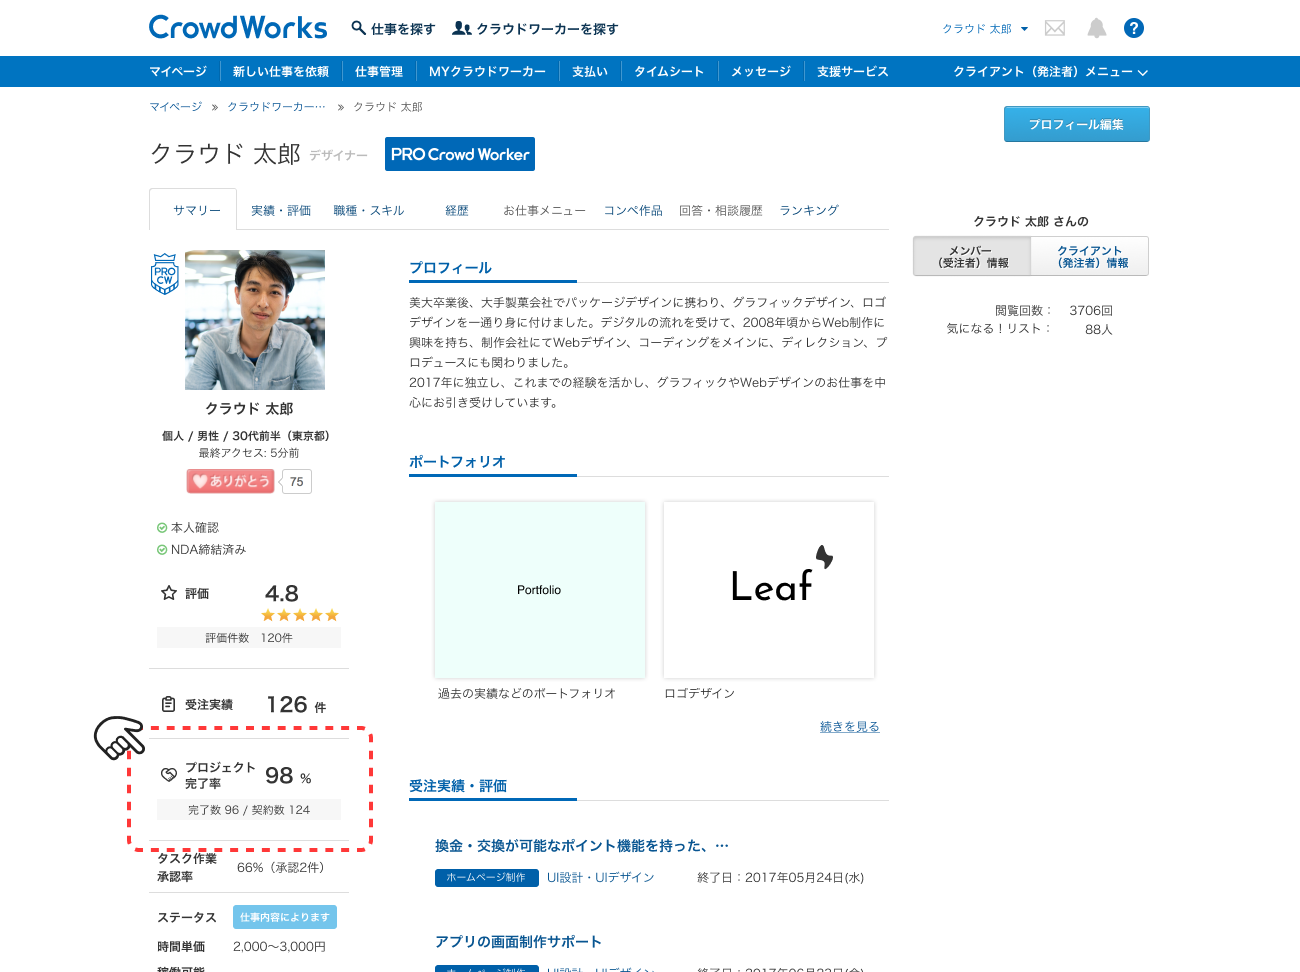Viewport: 1300px width, 972px height.
Task: Switch to クライアント(発注者)情報 toggle
Action: point(1090,256)
